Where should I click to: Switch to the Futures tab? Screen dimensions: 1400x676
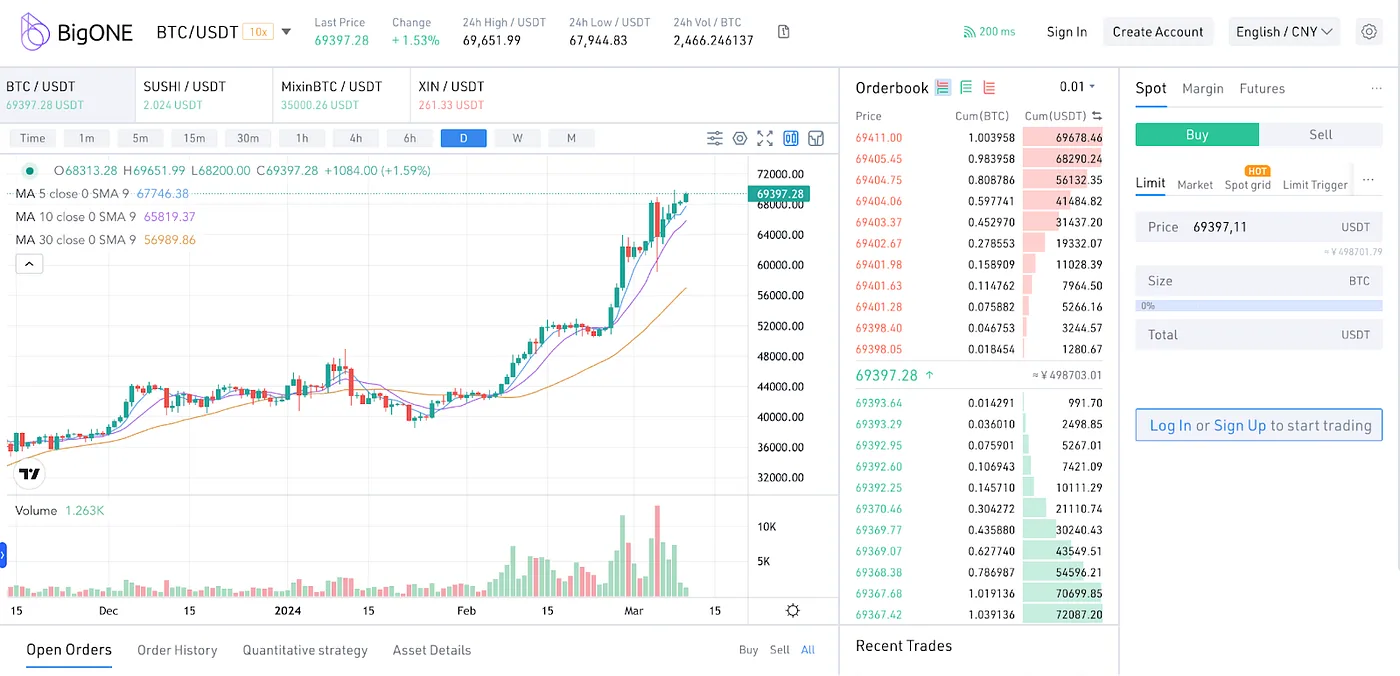tap(1262, 88)
